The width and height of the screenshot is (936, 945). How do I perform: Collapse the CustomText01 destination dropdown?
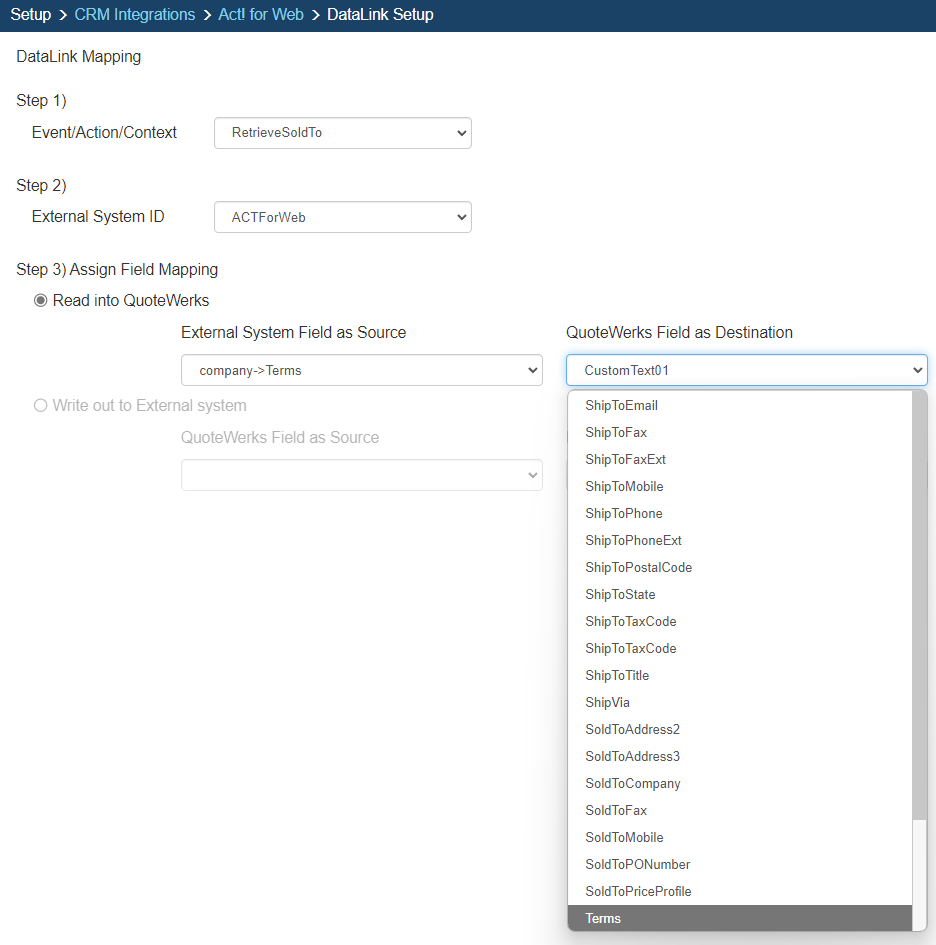746,370
